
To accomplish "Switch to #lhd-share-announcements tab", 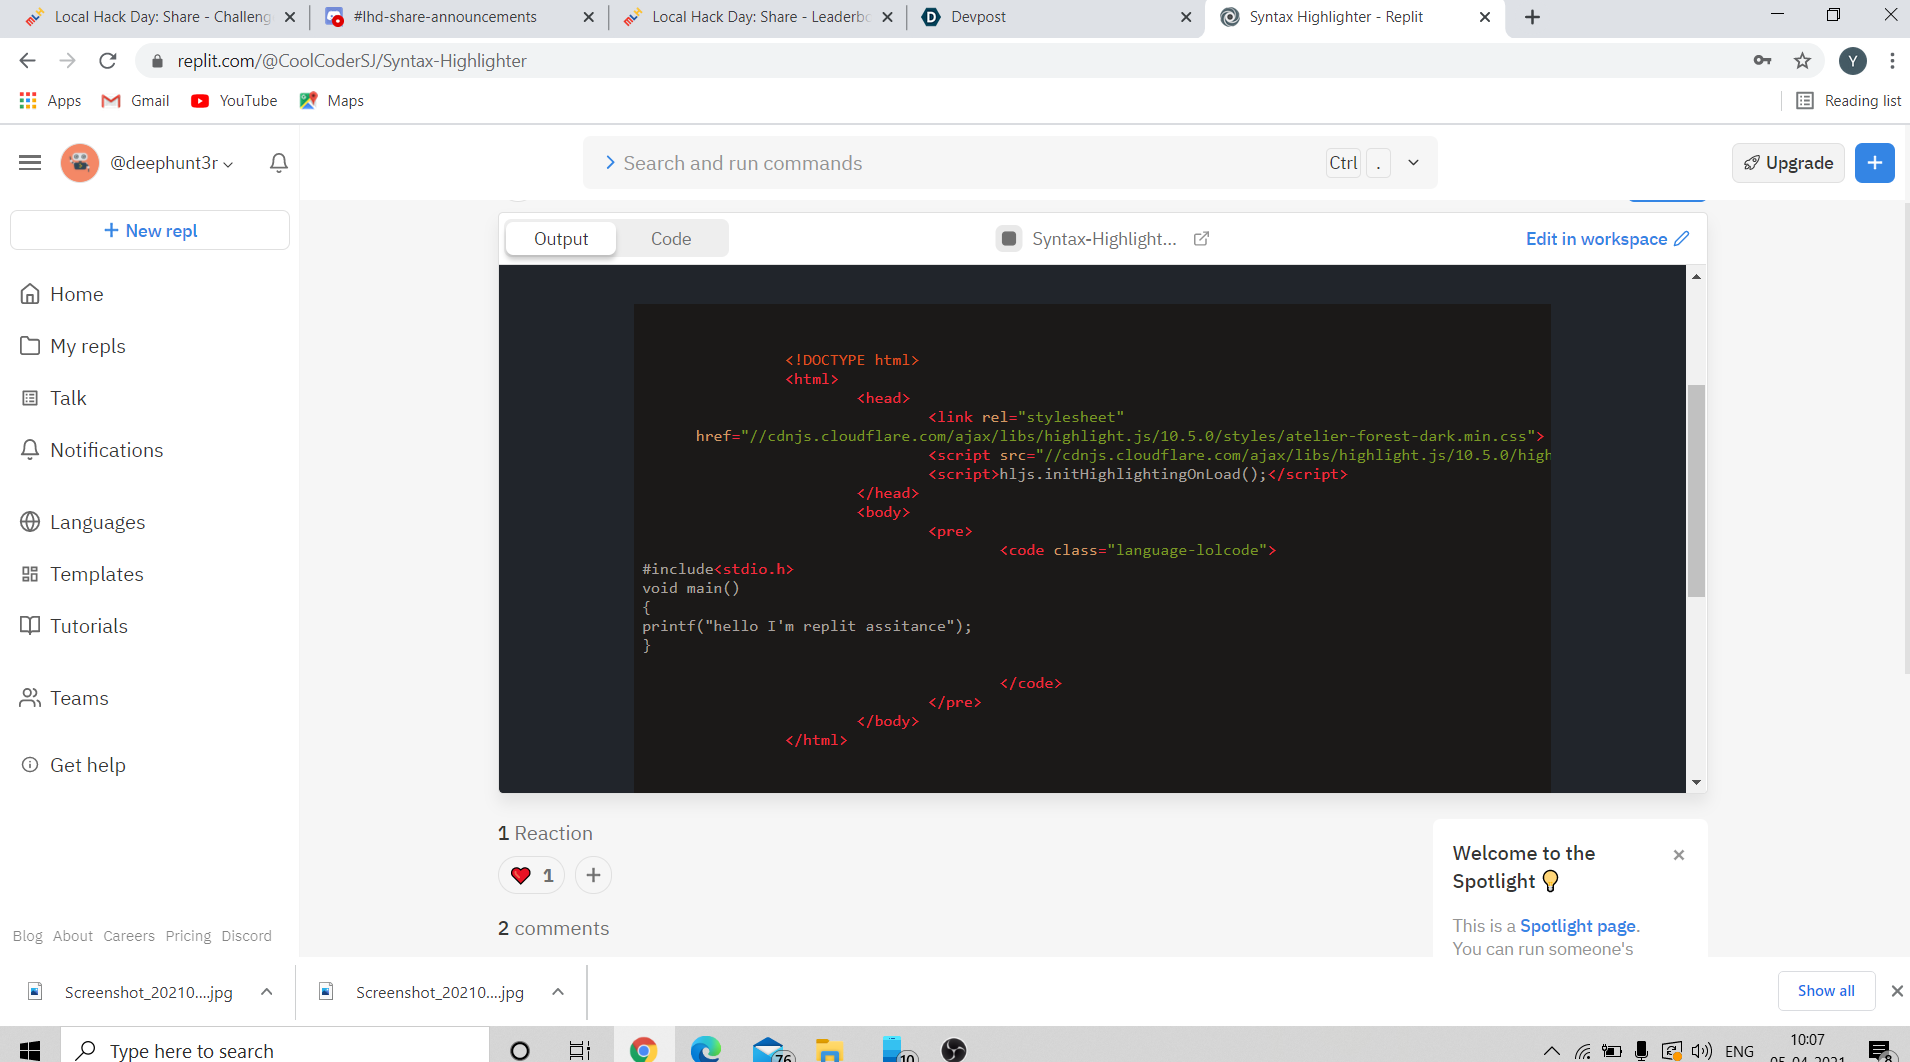I will (x=460, y=17).
